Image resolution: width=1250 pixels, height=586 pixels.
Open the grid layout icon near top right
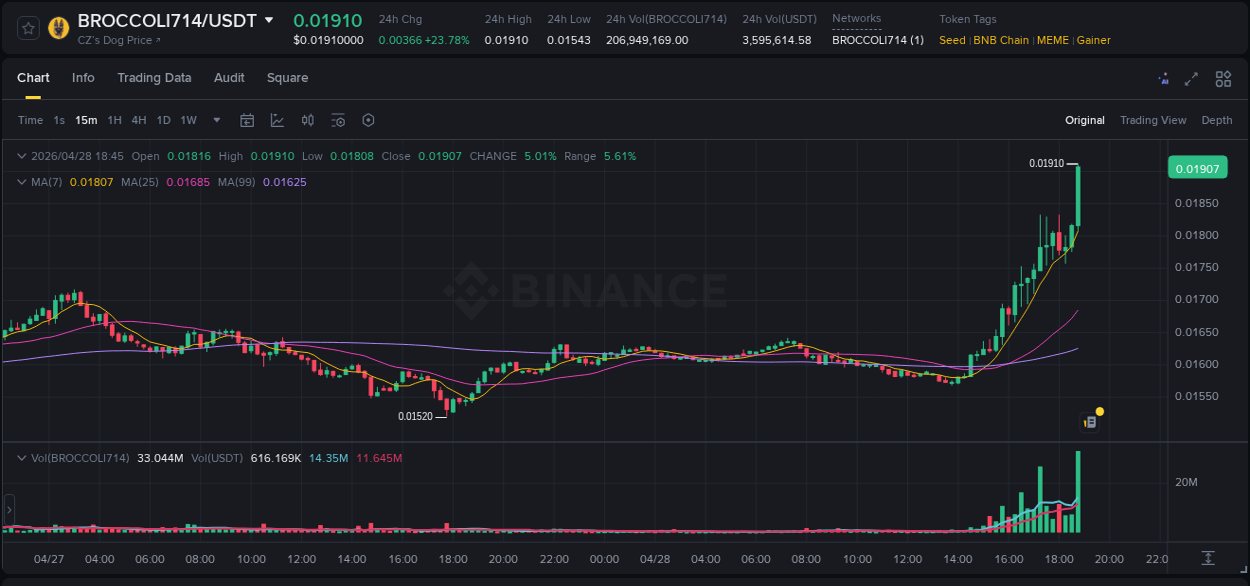[1223, 78]
